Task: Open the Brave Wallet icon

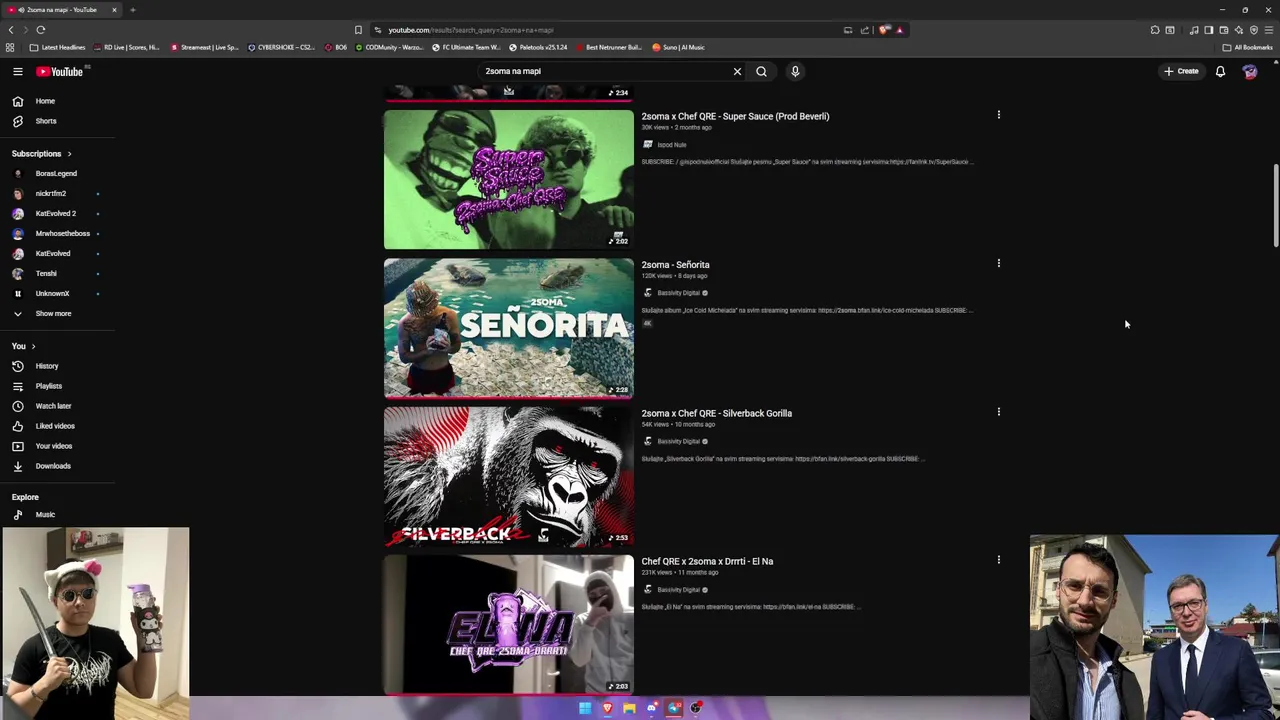Action: (x=1223, y=30)
